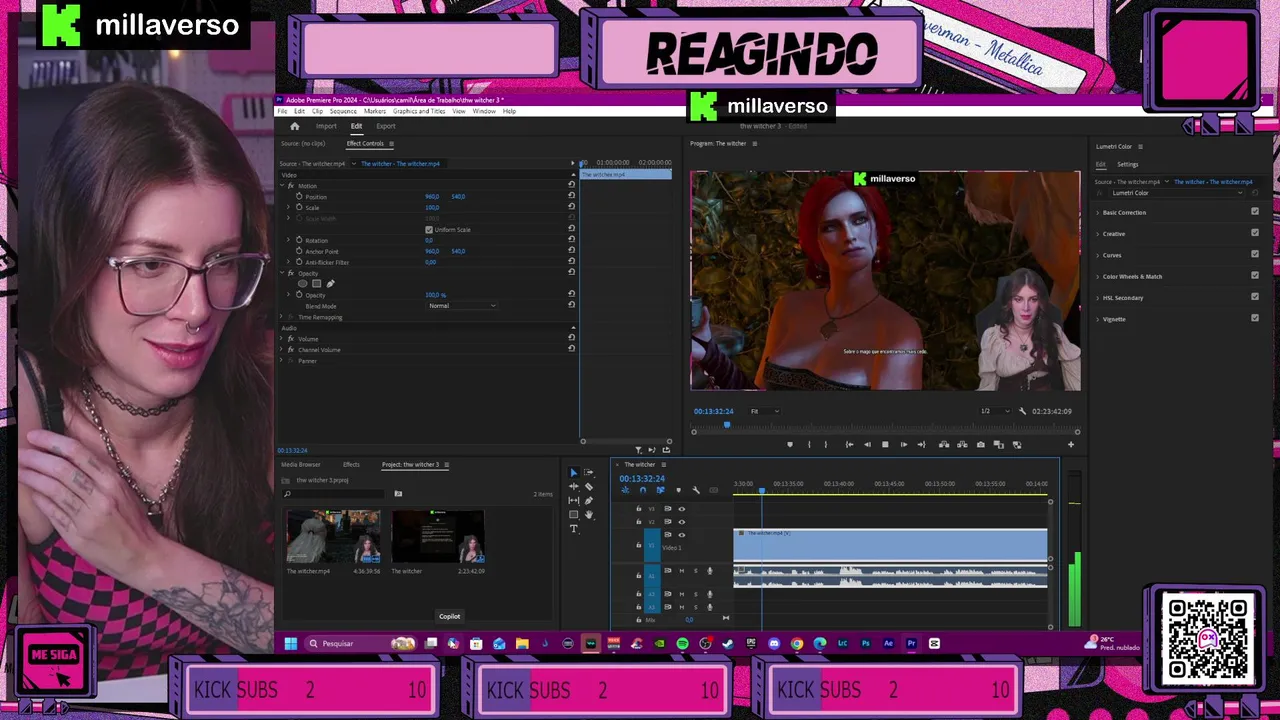Select the Razor tool
The width and height of the screenshot is (1280, 720).
pos(589,486)
